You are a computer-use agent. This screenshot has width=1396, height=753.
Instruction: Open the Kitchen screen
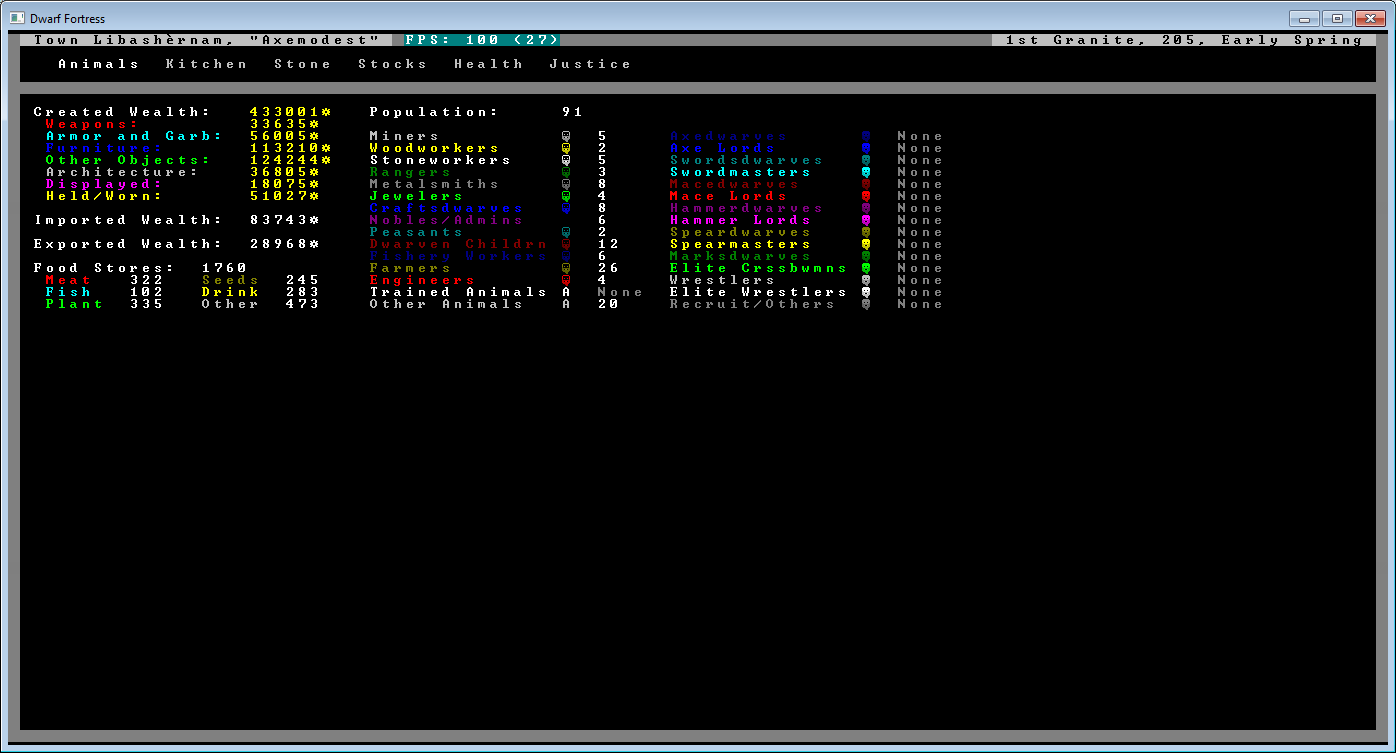click(x=207, y=64)
